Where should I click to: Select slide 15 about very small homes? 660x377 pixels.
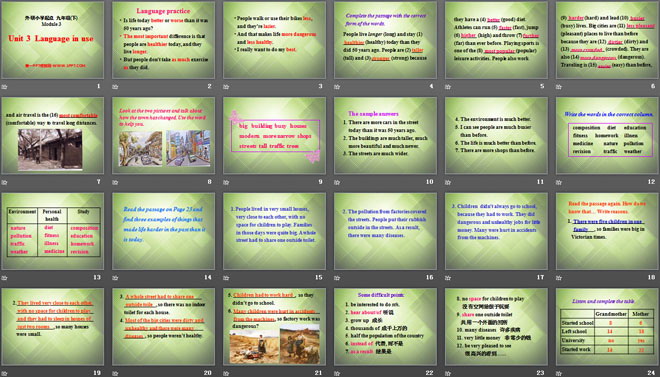274,231
